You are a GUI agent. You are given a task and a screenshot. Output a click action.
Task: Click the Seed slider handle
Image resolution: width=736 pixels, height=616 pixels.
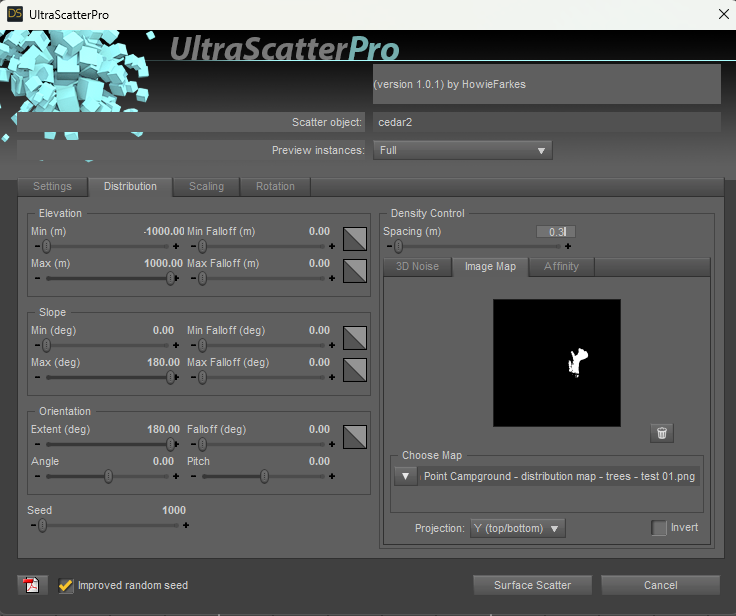coord(42,525)
